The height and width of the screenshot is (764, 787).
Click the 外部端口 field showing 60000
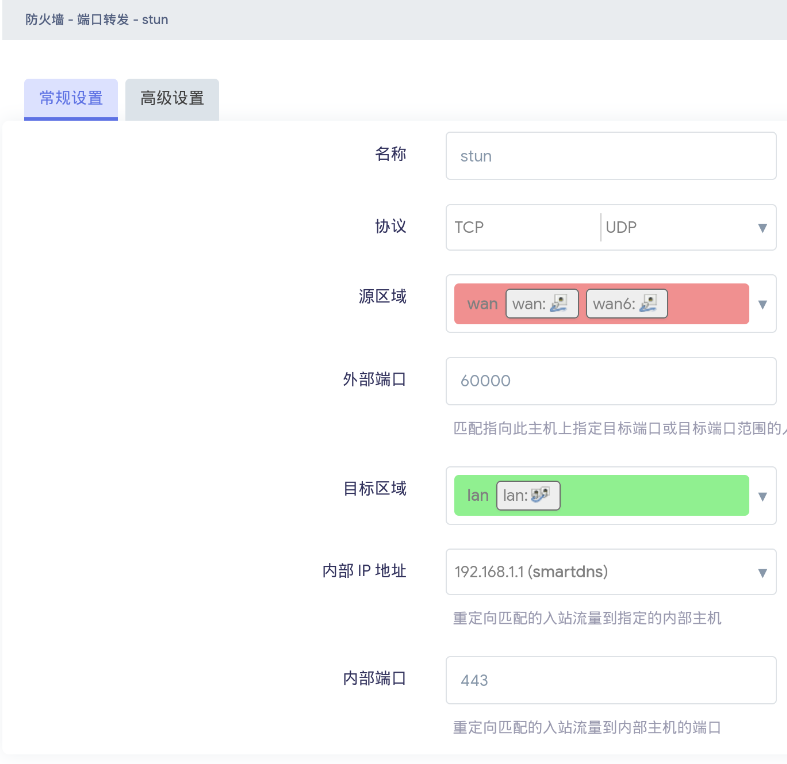tap(610, 381)
